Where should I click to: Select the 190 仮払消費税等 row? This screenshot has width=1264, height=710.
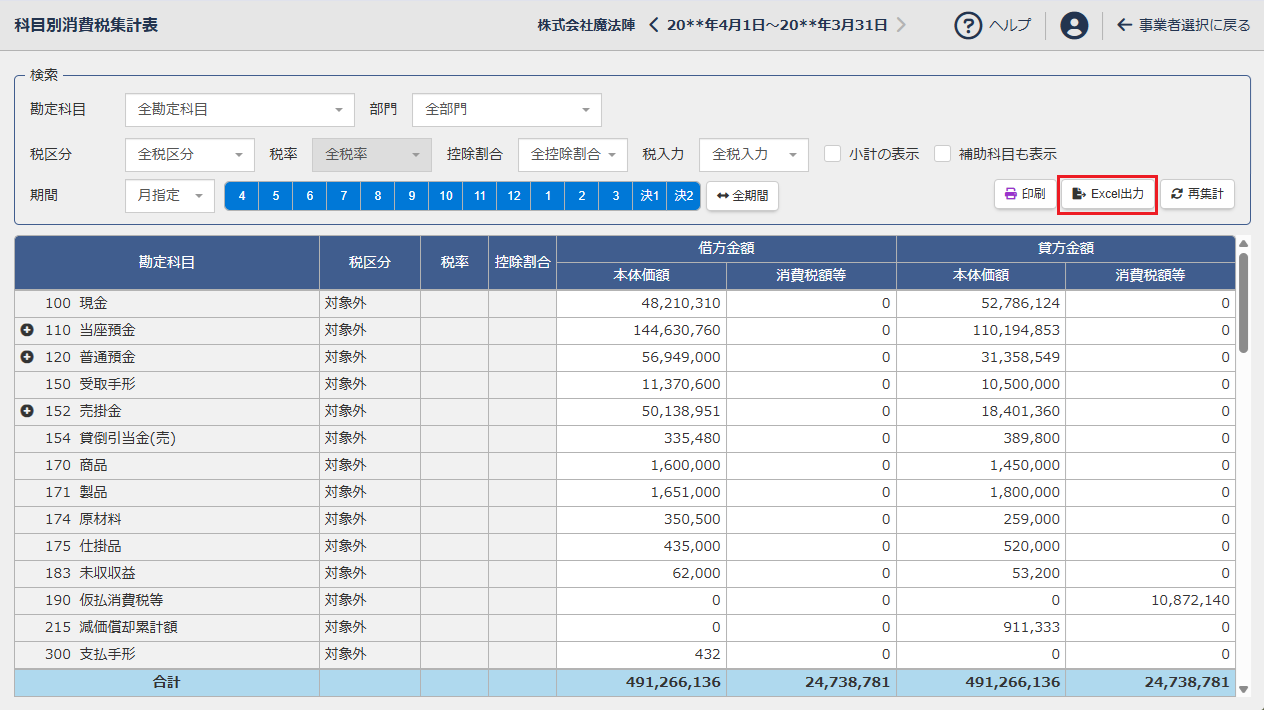pyautogui.click(x=625, y=600)
